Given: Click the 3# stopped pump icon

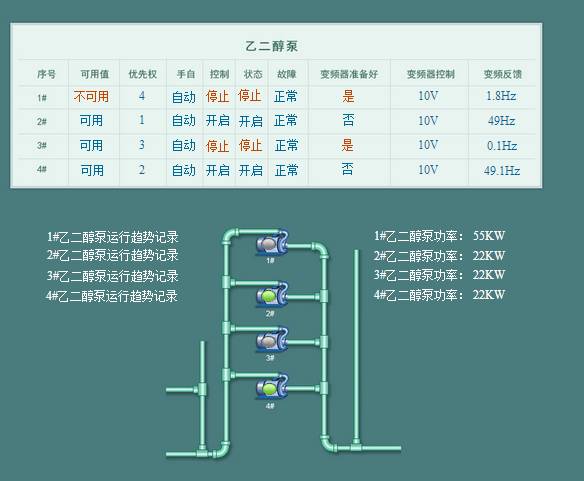Looking at the screenshot, I should 272,340.
